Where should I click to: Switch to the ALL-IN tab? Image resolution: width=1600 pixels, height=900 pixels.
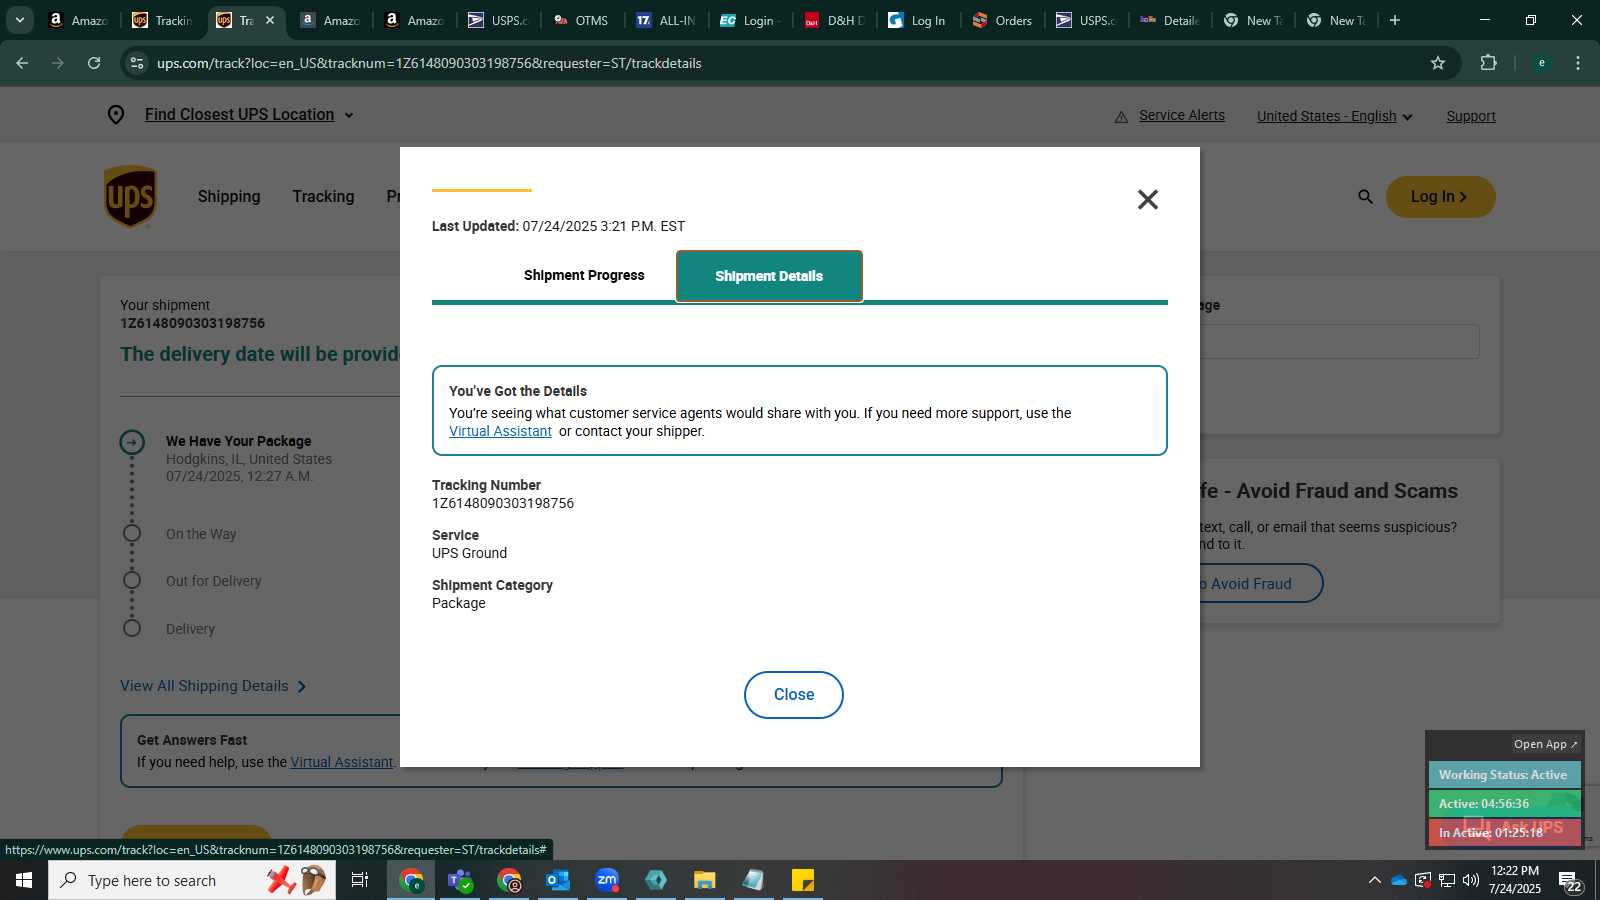[x=666, y=20]
